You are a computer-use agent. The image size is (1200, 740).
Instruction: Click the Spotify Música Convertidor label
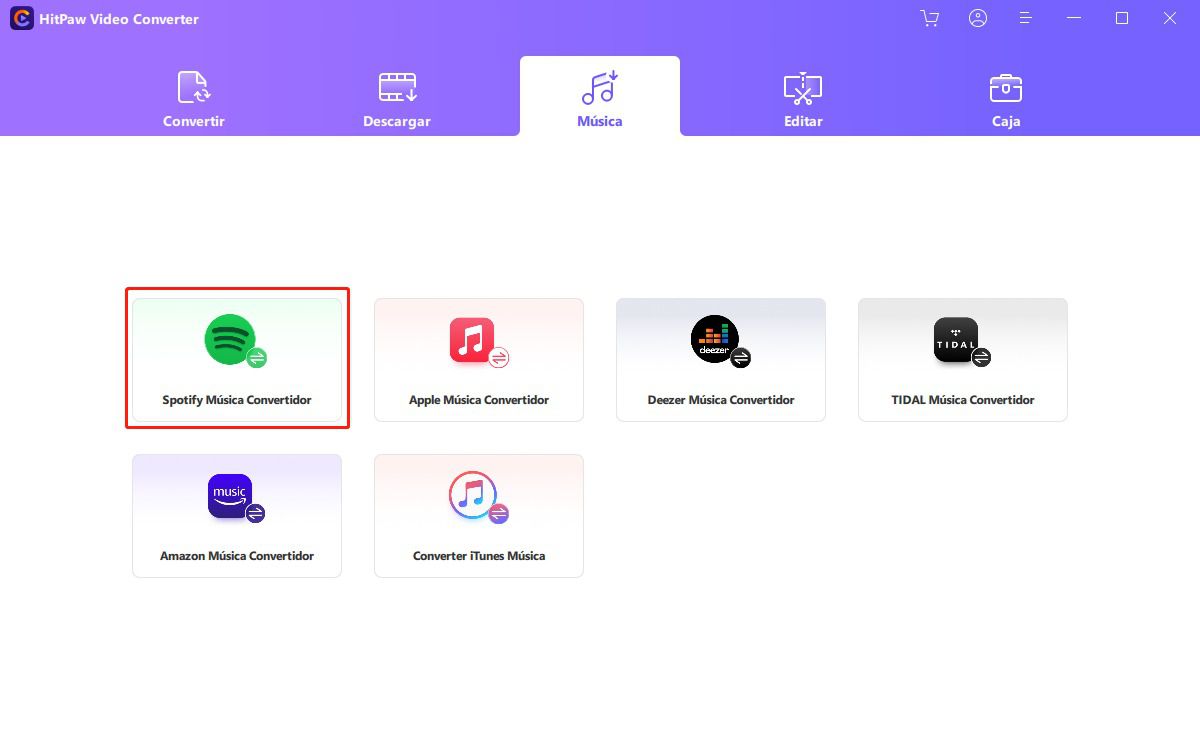tap(237, 400)
